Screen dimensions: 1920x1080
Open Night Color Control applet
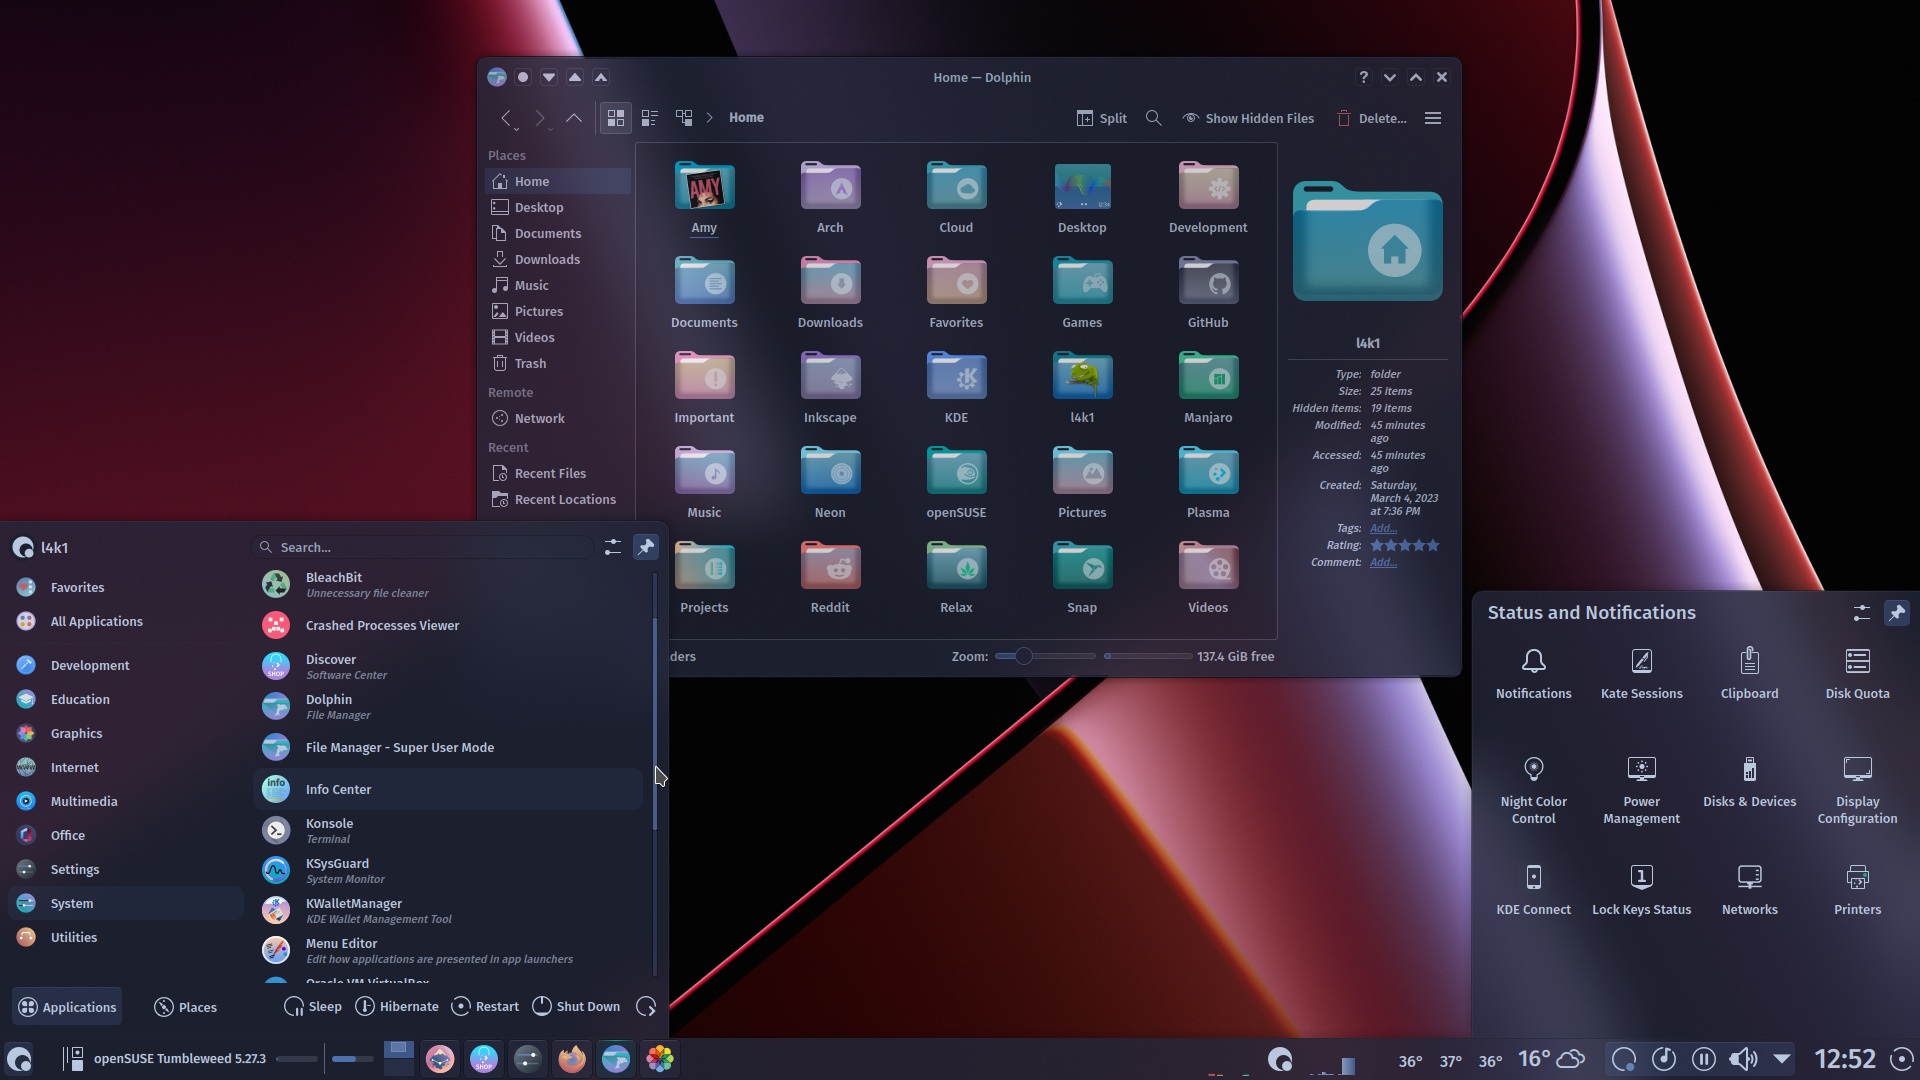pos(1533,790)
